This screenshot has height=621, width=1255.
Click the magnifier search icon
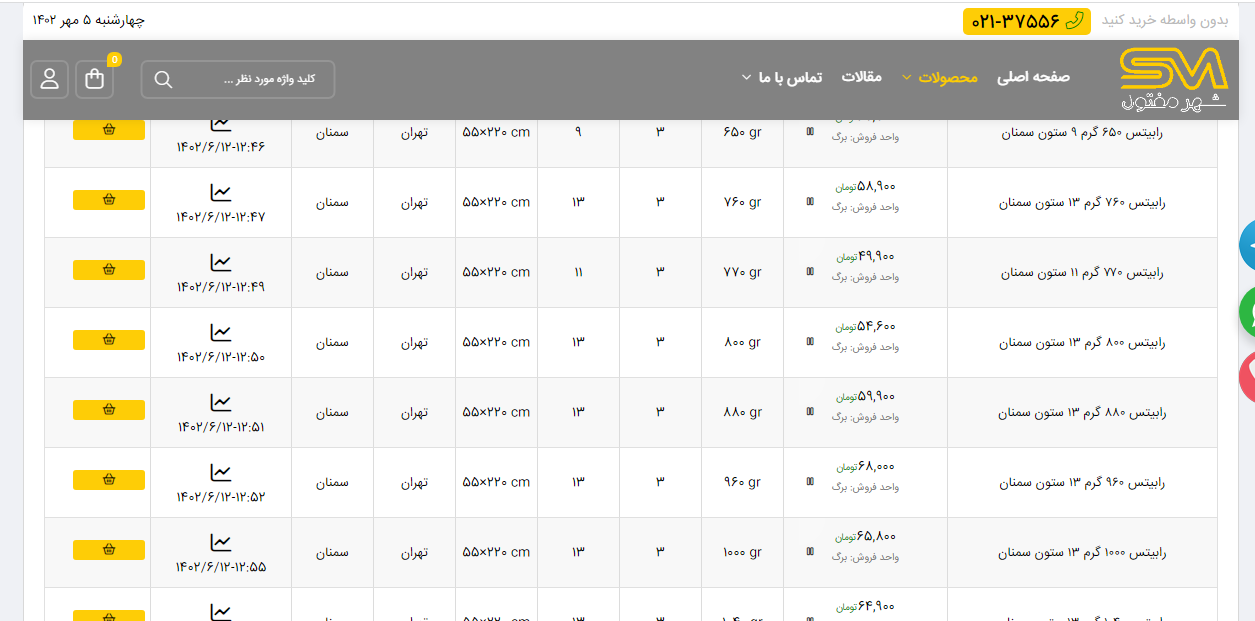tap(164, 80)
